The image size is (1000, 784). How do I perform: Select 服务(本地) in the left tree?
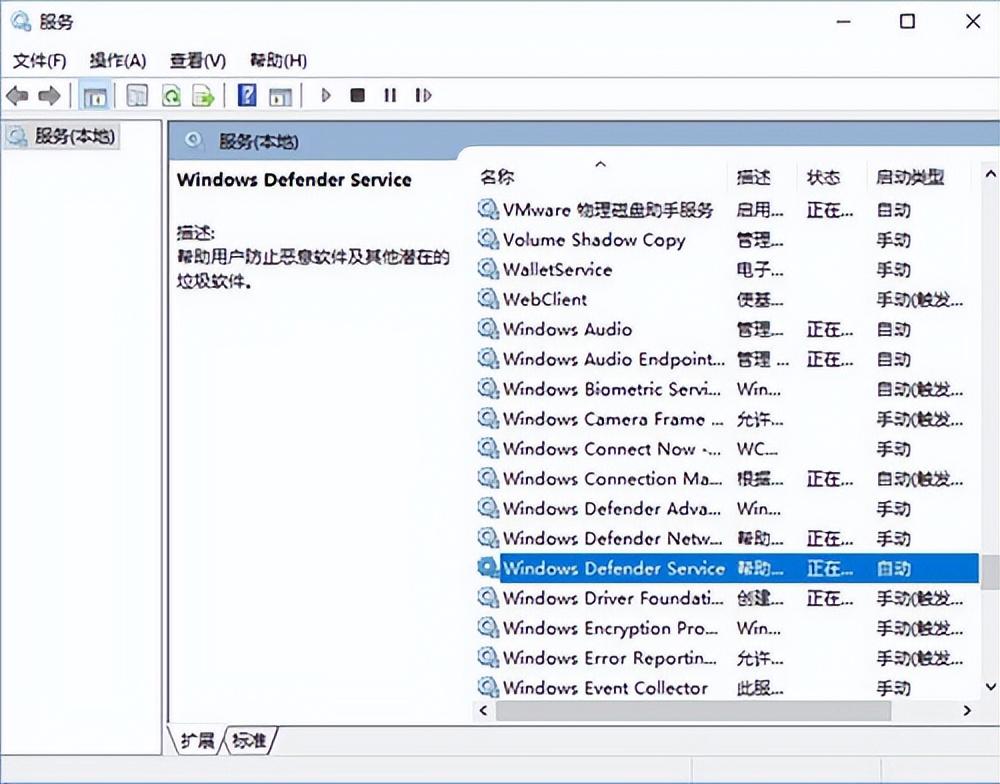pyautogui.click(x=62, y=136)
